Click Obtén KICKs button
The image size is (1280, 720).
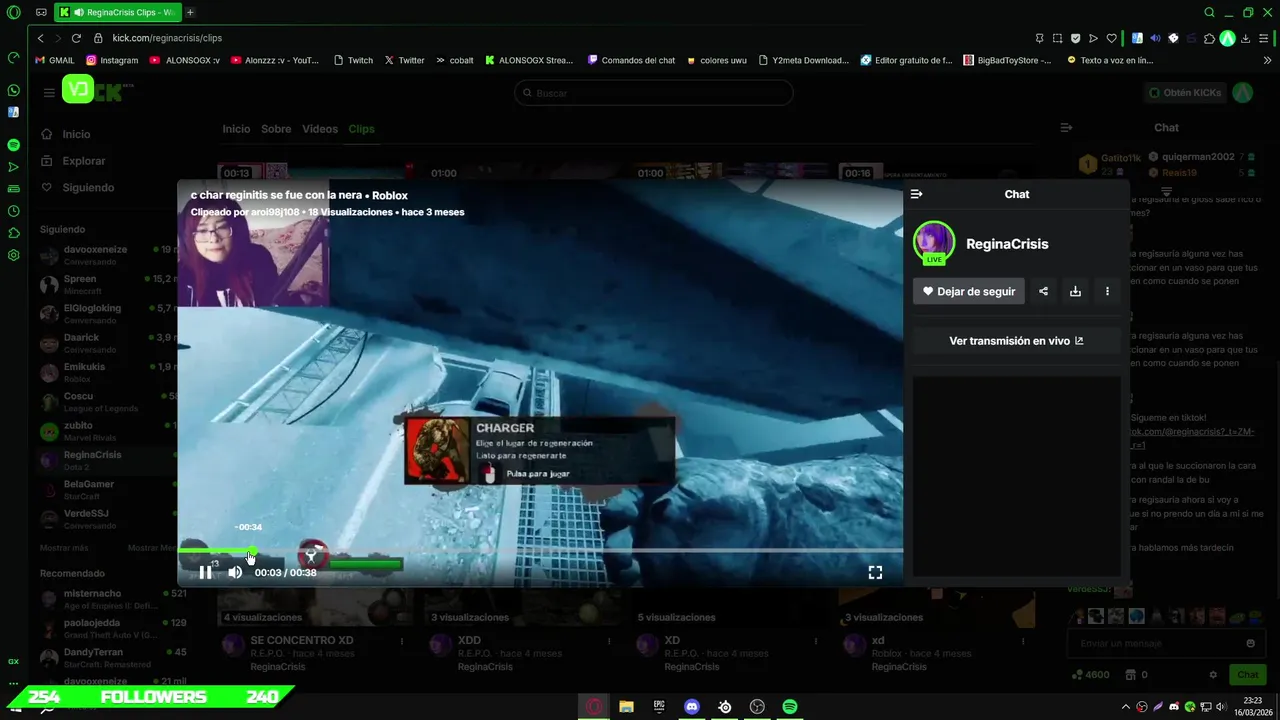(1185, 93)
